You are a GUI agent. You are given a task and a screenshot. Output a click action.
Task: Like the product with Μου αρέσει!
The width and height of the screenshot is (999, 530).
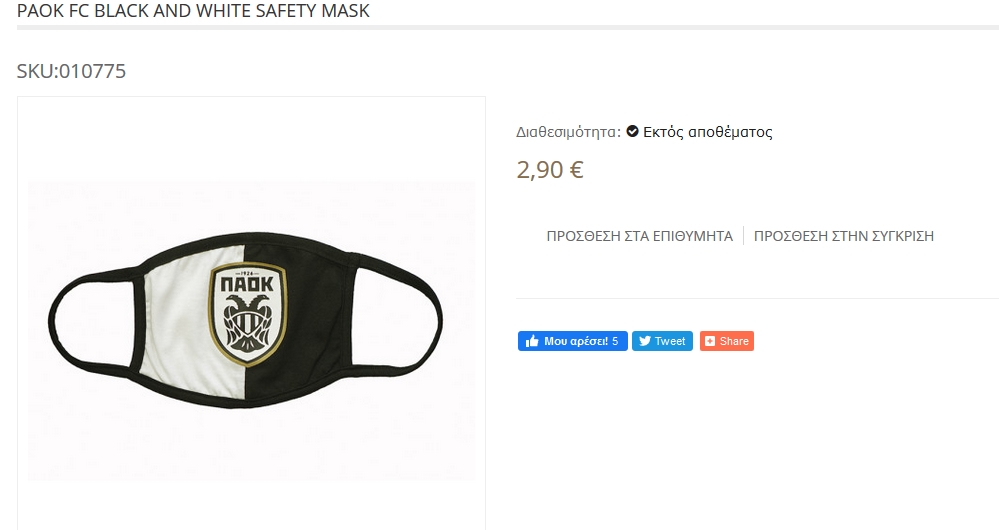[572, 341]
